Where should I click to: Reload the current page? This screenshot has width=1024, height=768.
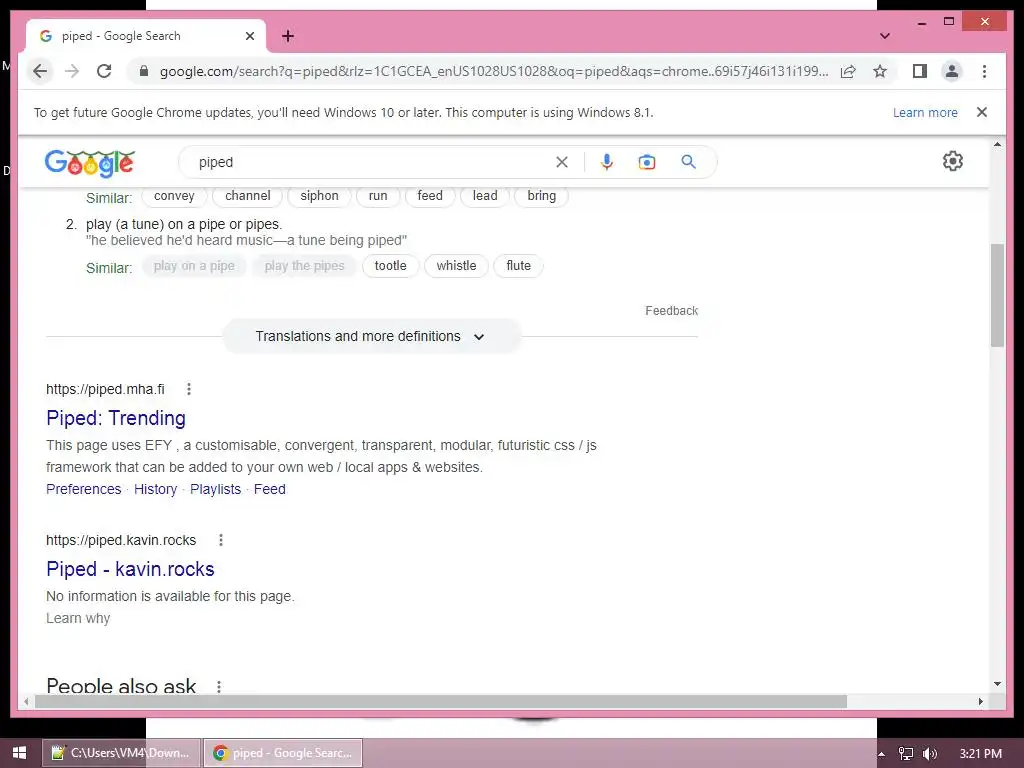point(104,71)
